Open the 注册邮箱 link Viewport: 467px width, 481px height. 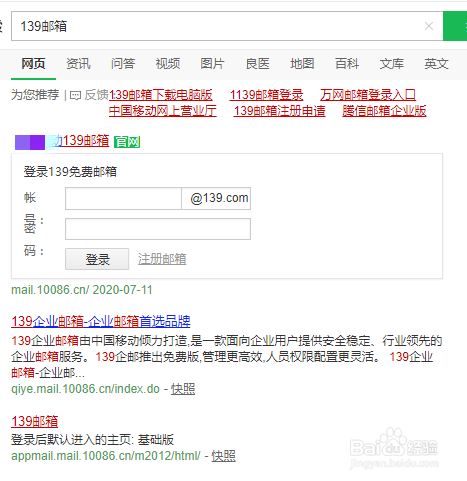(162, 259)
